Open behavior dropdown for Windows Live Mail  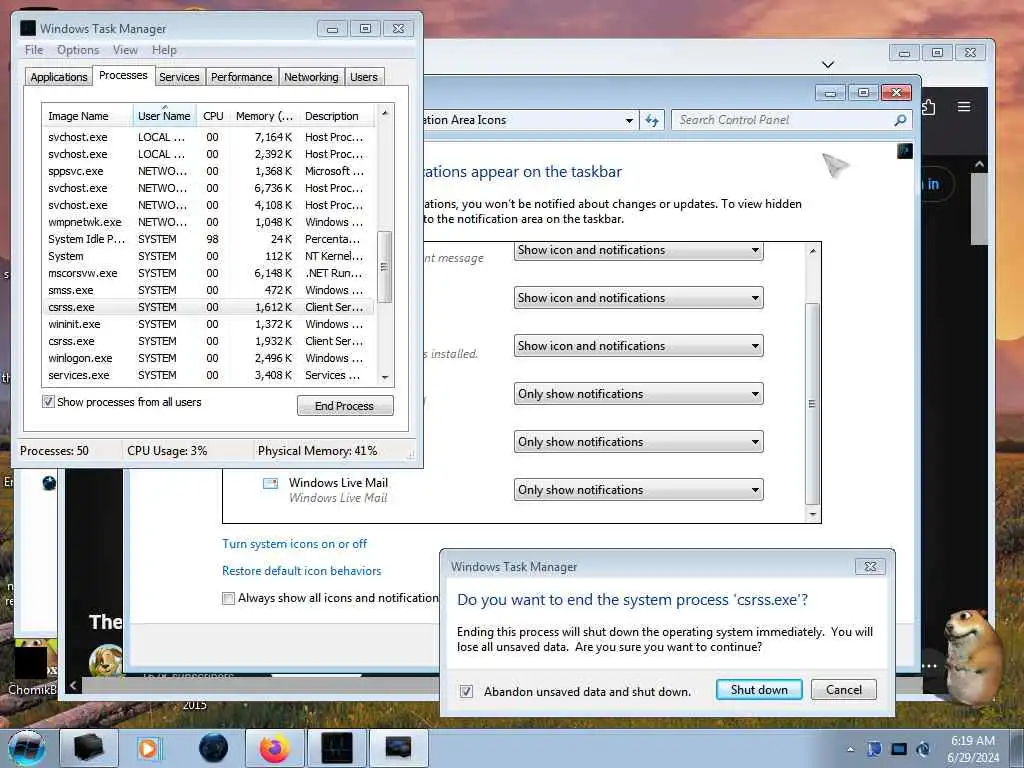[638, 490]
